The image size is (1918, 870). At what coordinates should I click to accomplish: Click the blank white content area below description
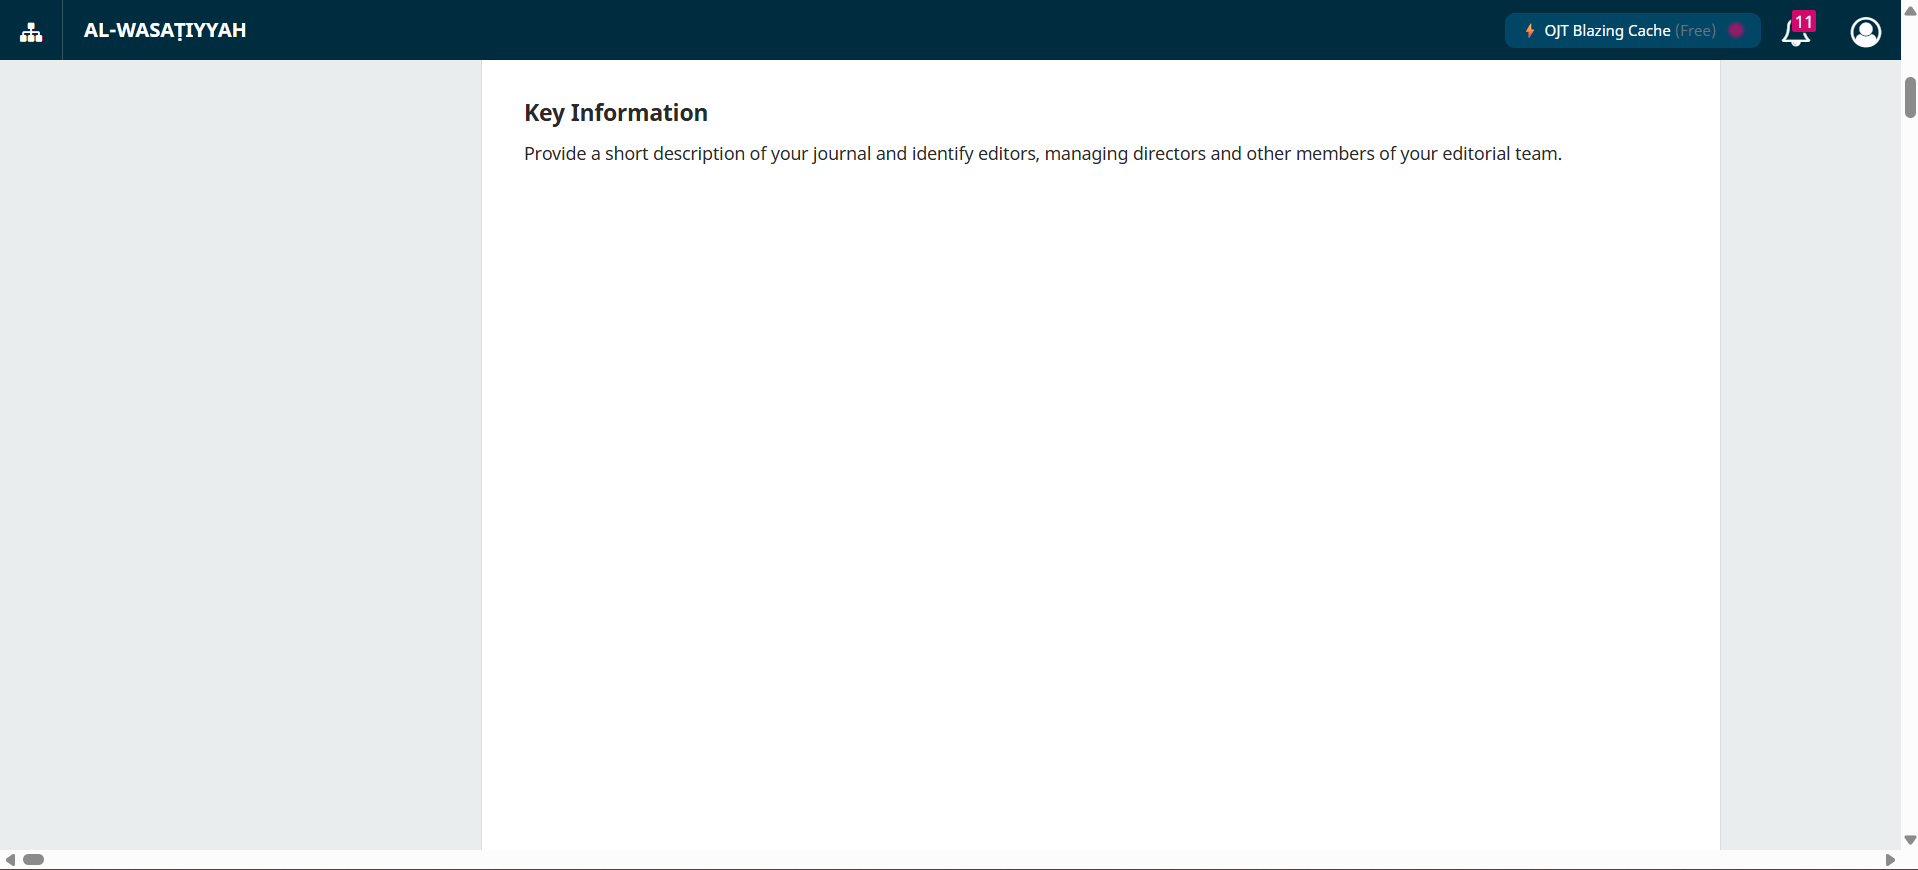click(1100, 500)
